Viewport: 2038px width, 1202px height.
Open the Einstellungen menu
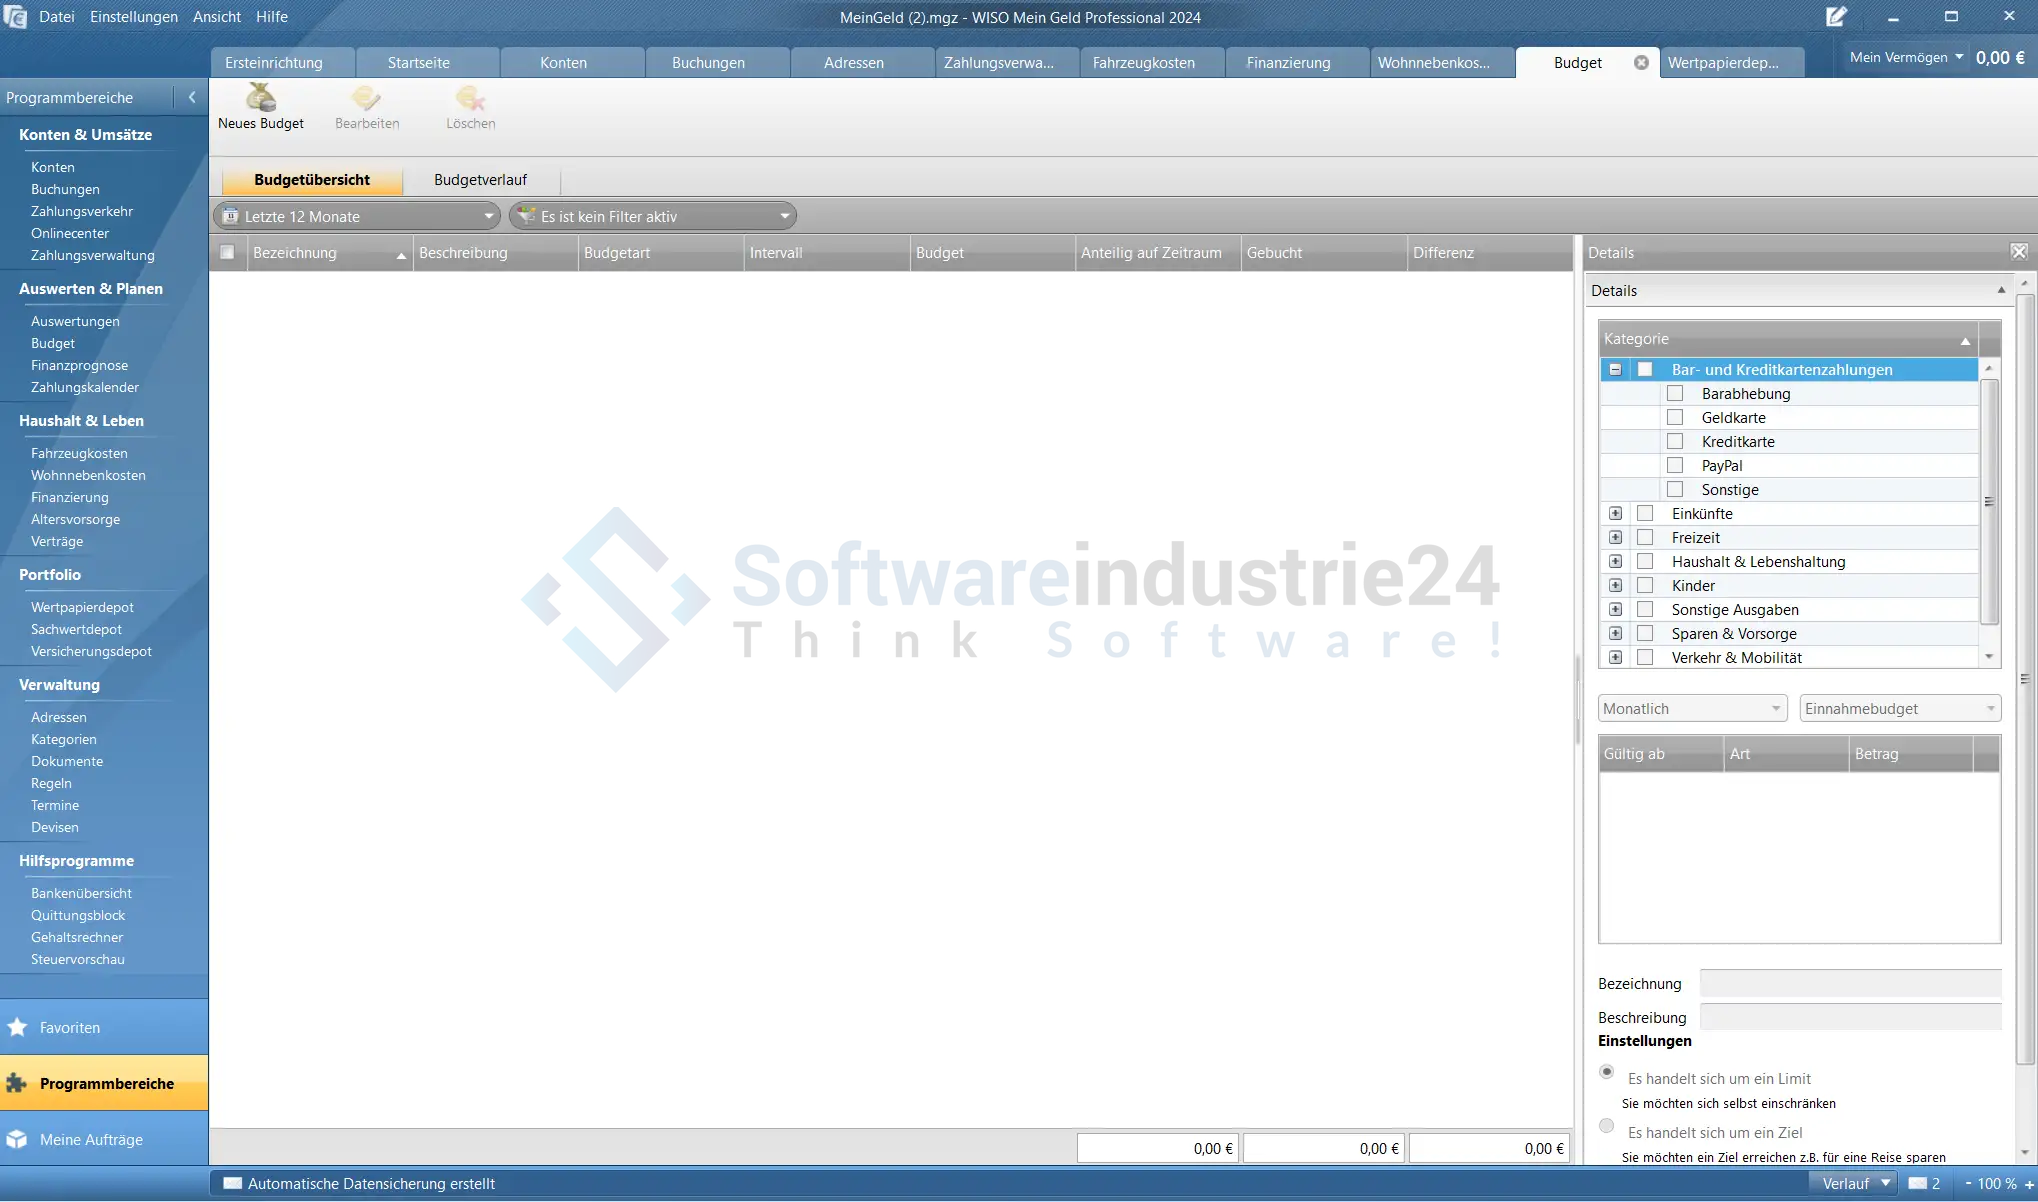134,17
